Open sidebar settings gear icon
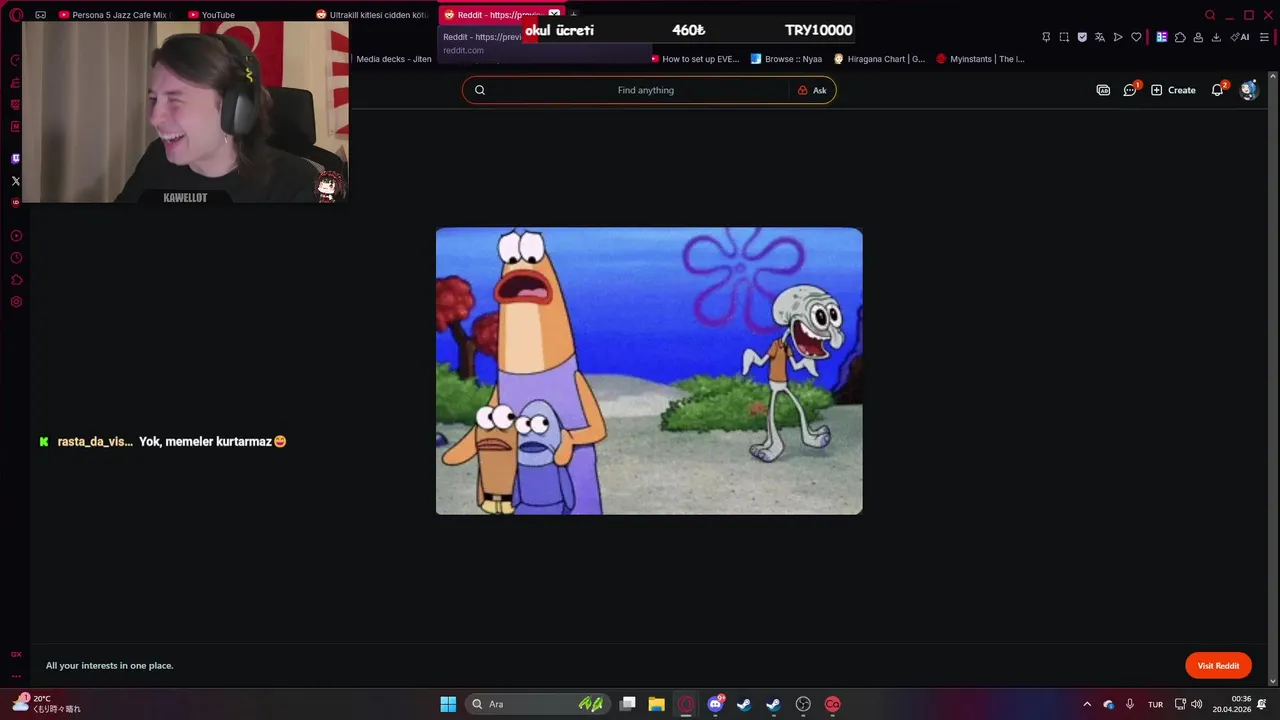The image size is (1280, 720). click(16, 302)
